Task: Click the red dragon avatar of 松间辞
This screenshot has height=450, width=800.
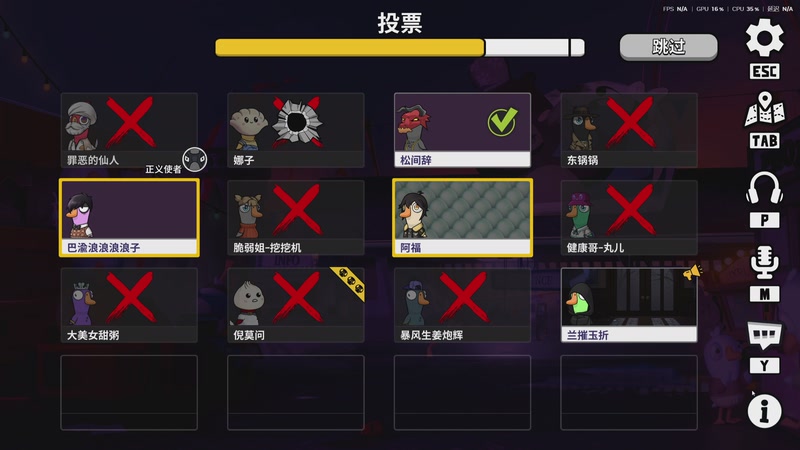Action: pyautogui.click(x=413, y=127)
